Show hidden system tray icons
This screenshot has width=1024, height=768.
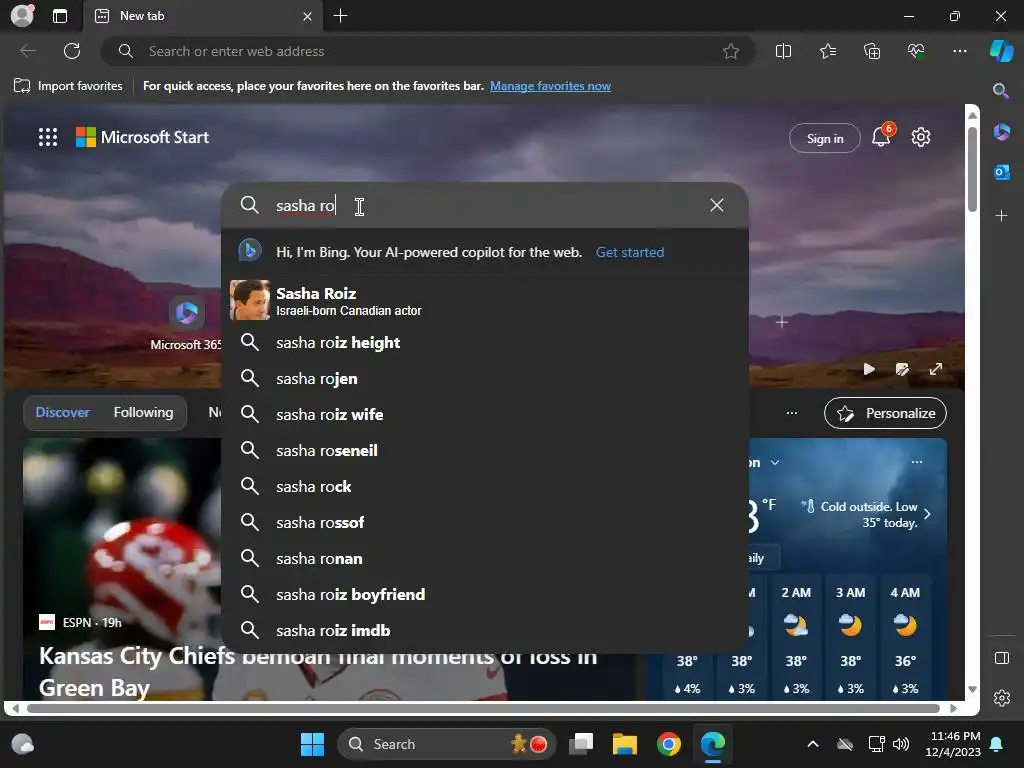coord(812,744)
